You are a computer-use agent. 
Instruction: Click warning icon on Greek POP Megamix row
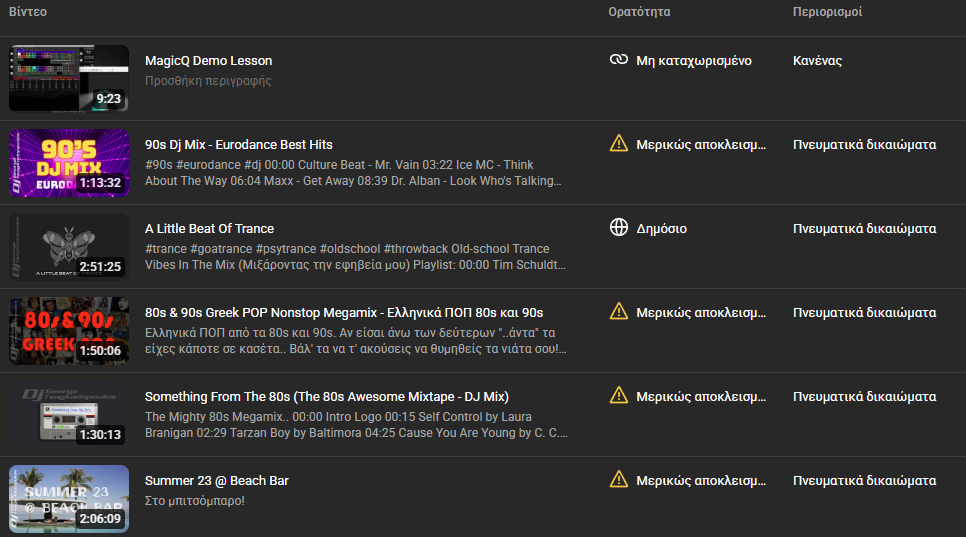tap(619, 312)
